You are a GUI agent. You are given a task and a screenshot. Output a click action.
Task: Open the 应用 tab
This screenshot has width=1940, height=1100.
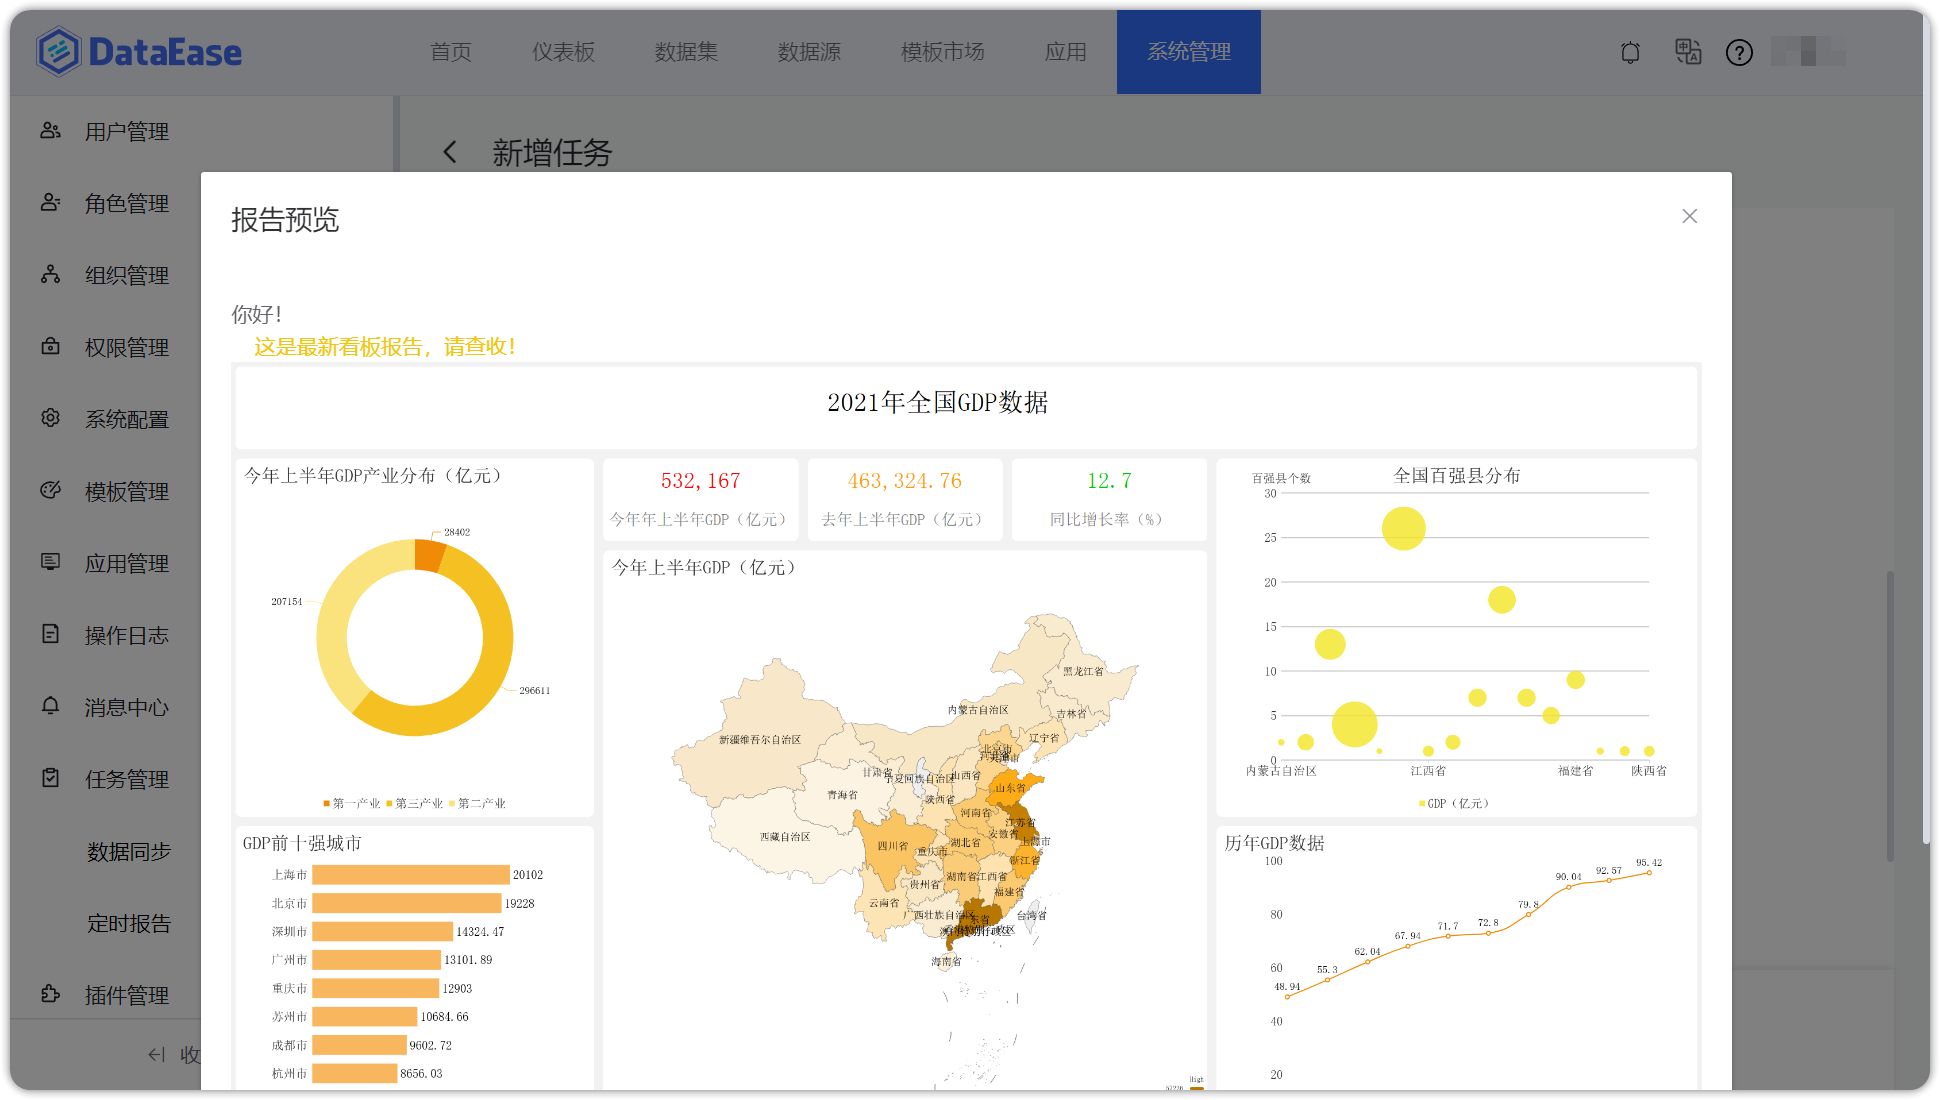(1066, 52)
